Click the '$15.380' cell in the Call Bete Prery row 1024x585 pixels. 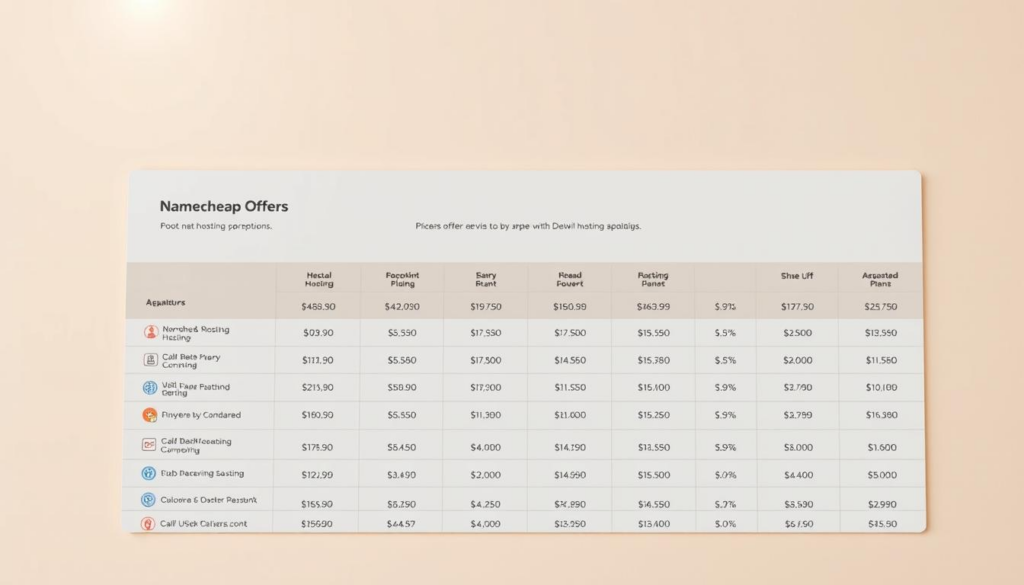tap(654, 360)
